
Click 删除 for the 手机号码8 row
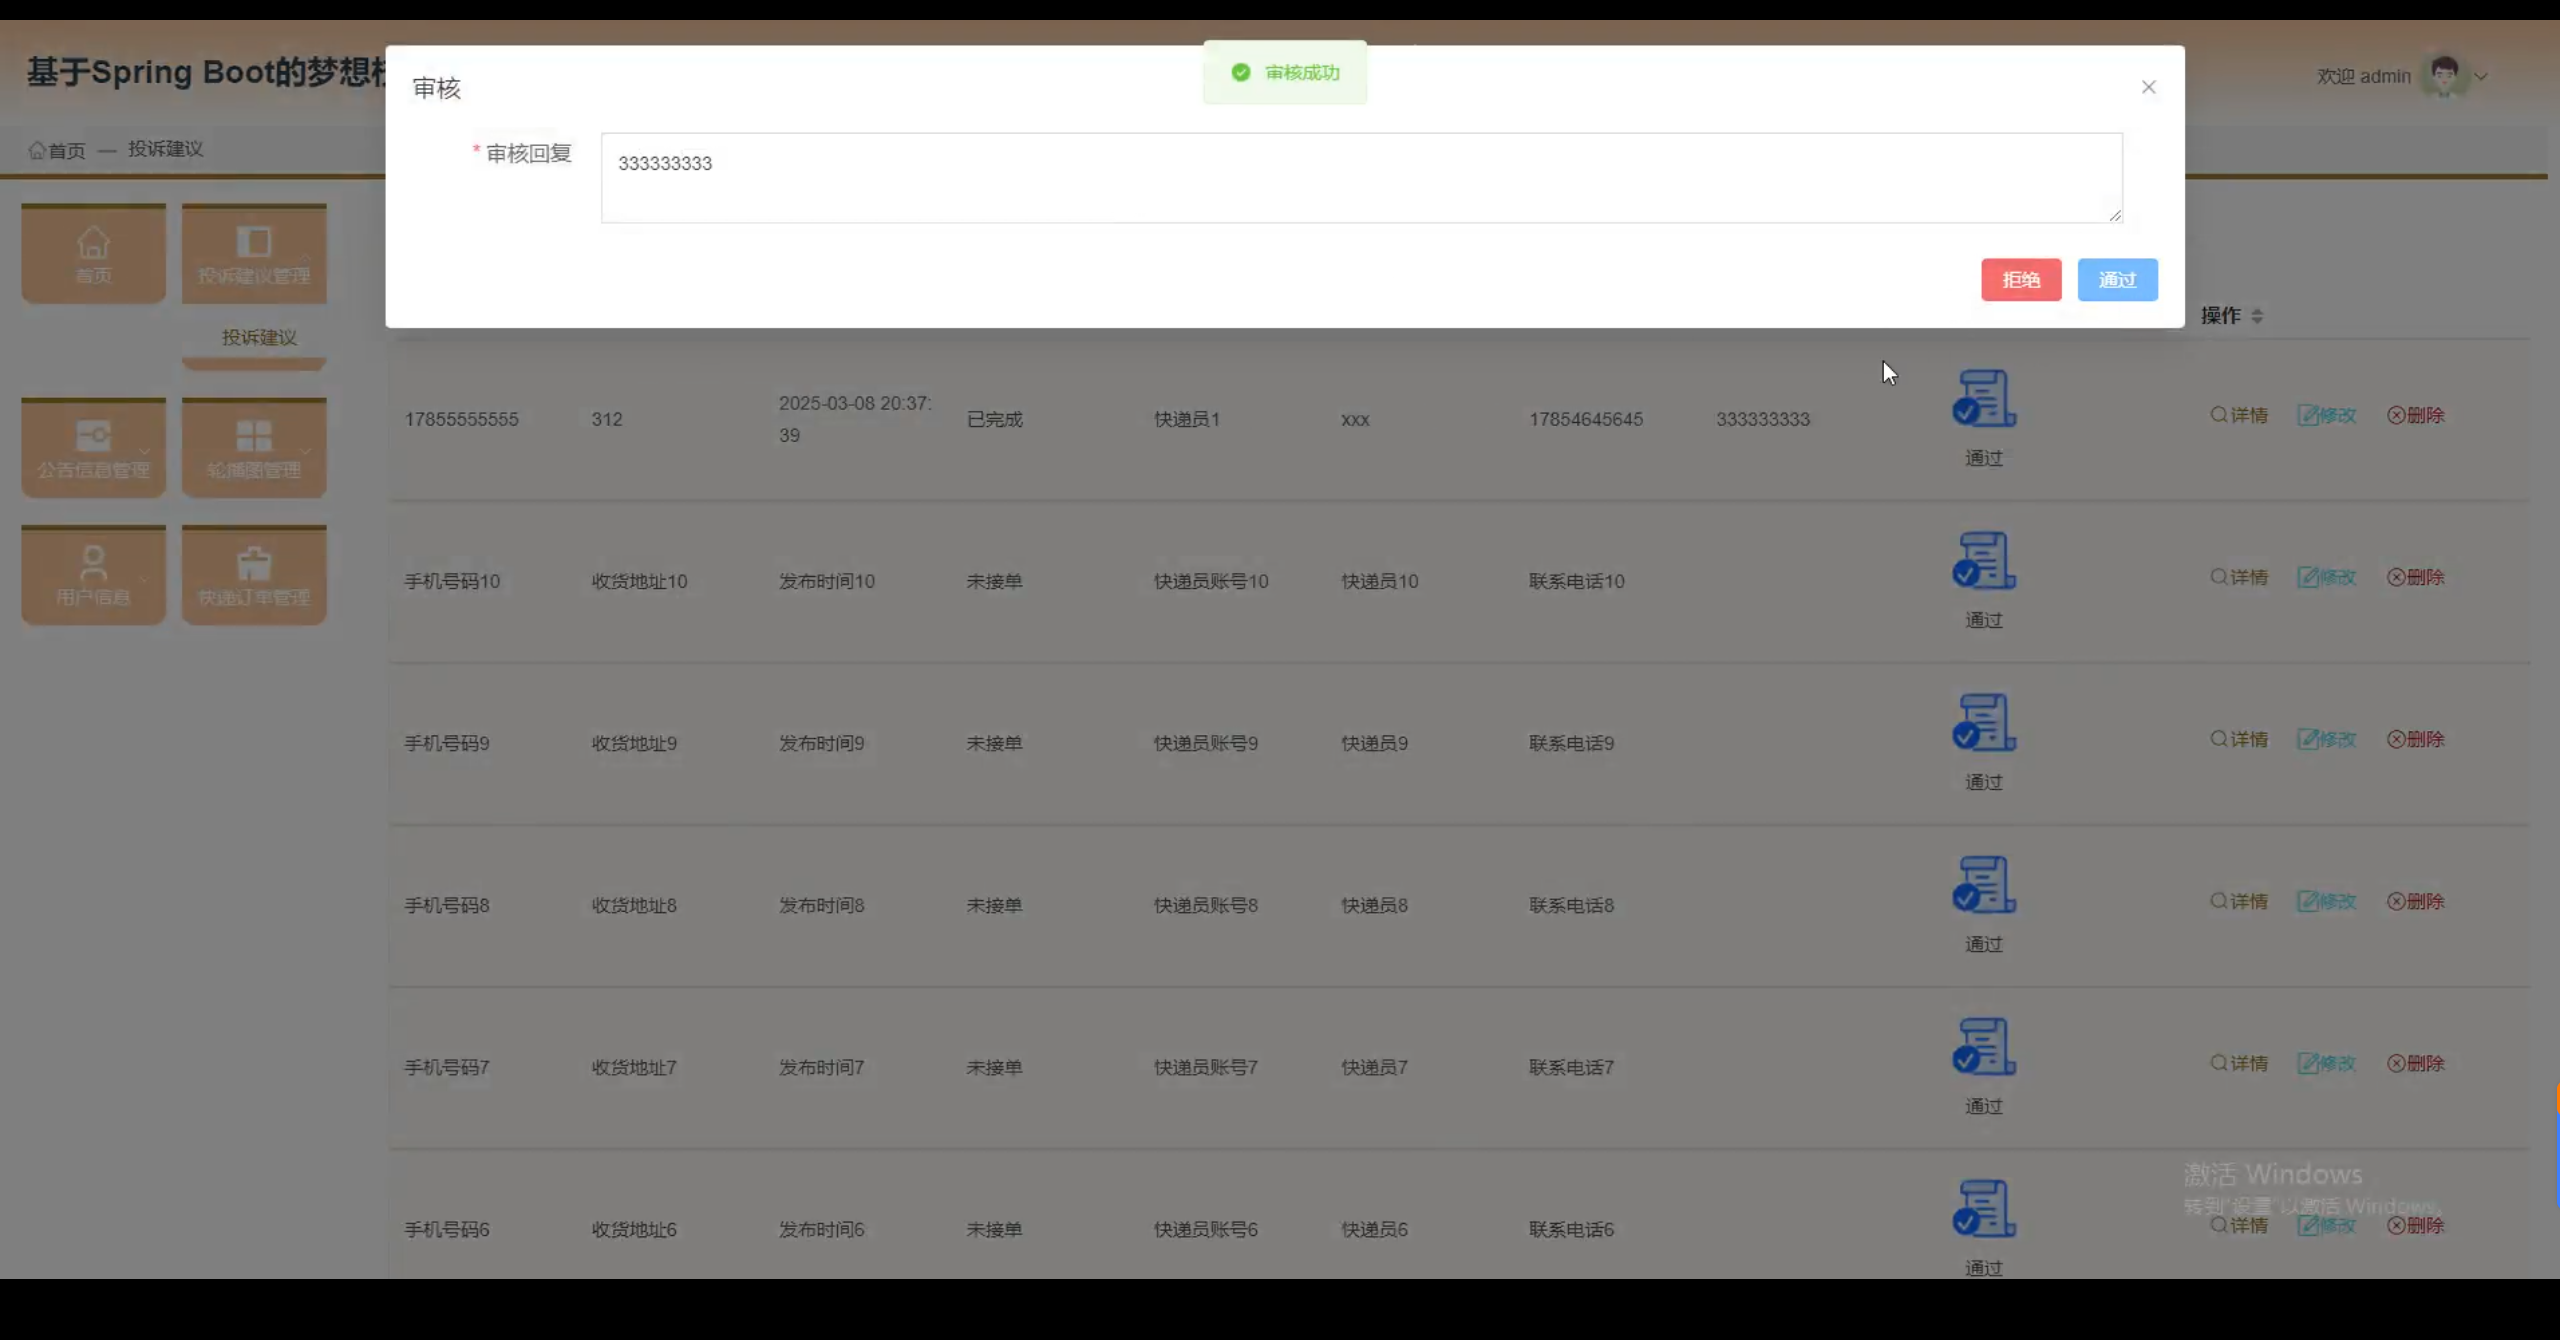[x=2415, y=901]
